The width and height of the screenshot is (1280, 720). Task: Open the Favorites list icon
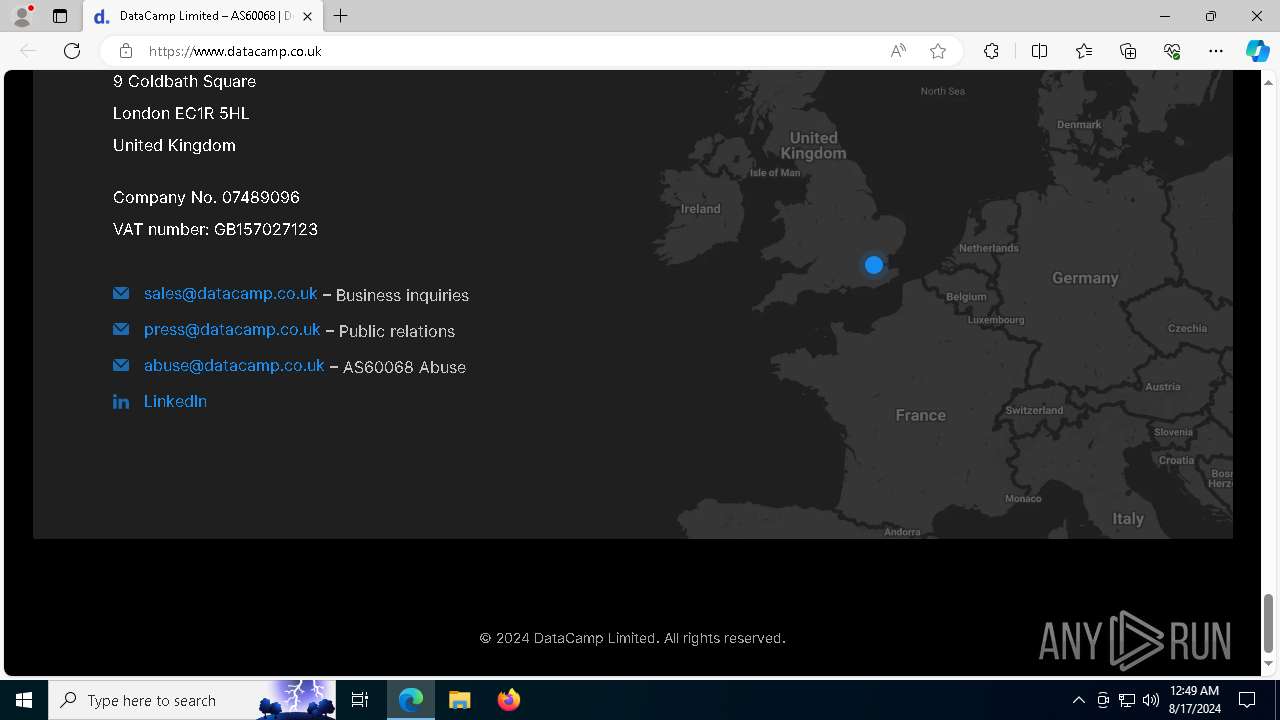1084,51
